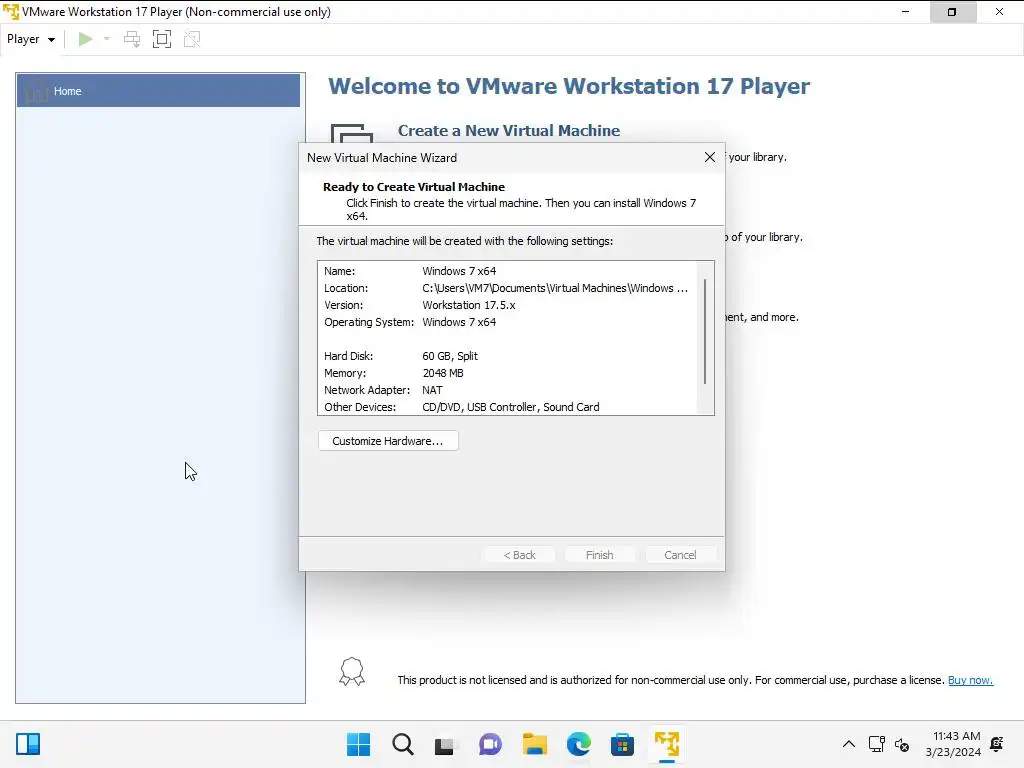Select Home in the library sidebar
This screenshot has height=768, width=1024.
click(x=159, y=91)
